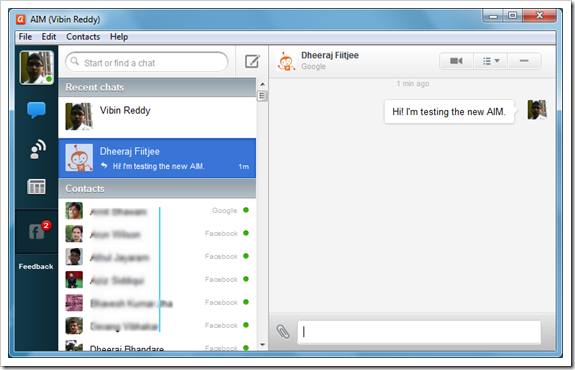Click Dheeraj Fiitjee robot avatar in chat header
The width and height of the screenshot is (575, 370).
tap(286, 61)
